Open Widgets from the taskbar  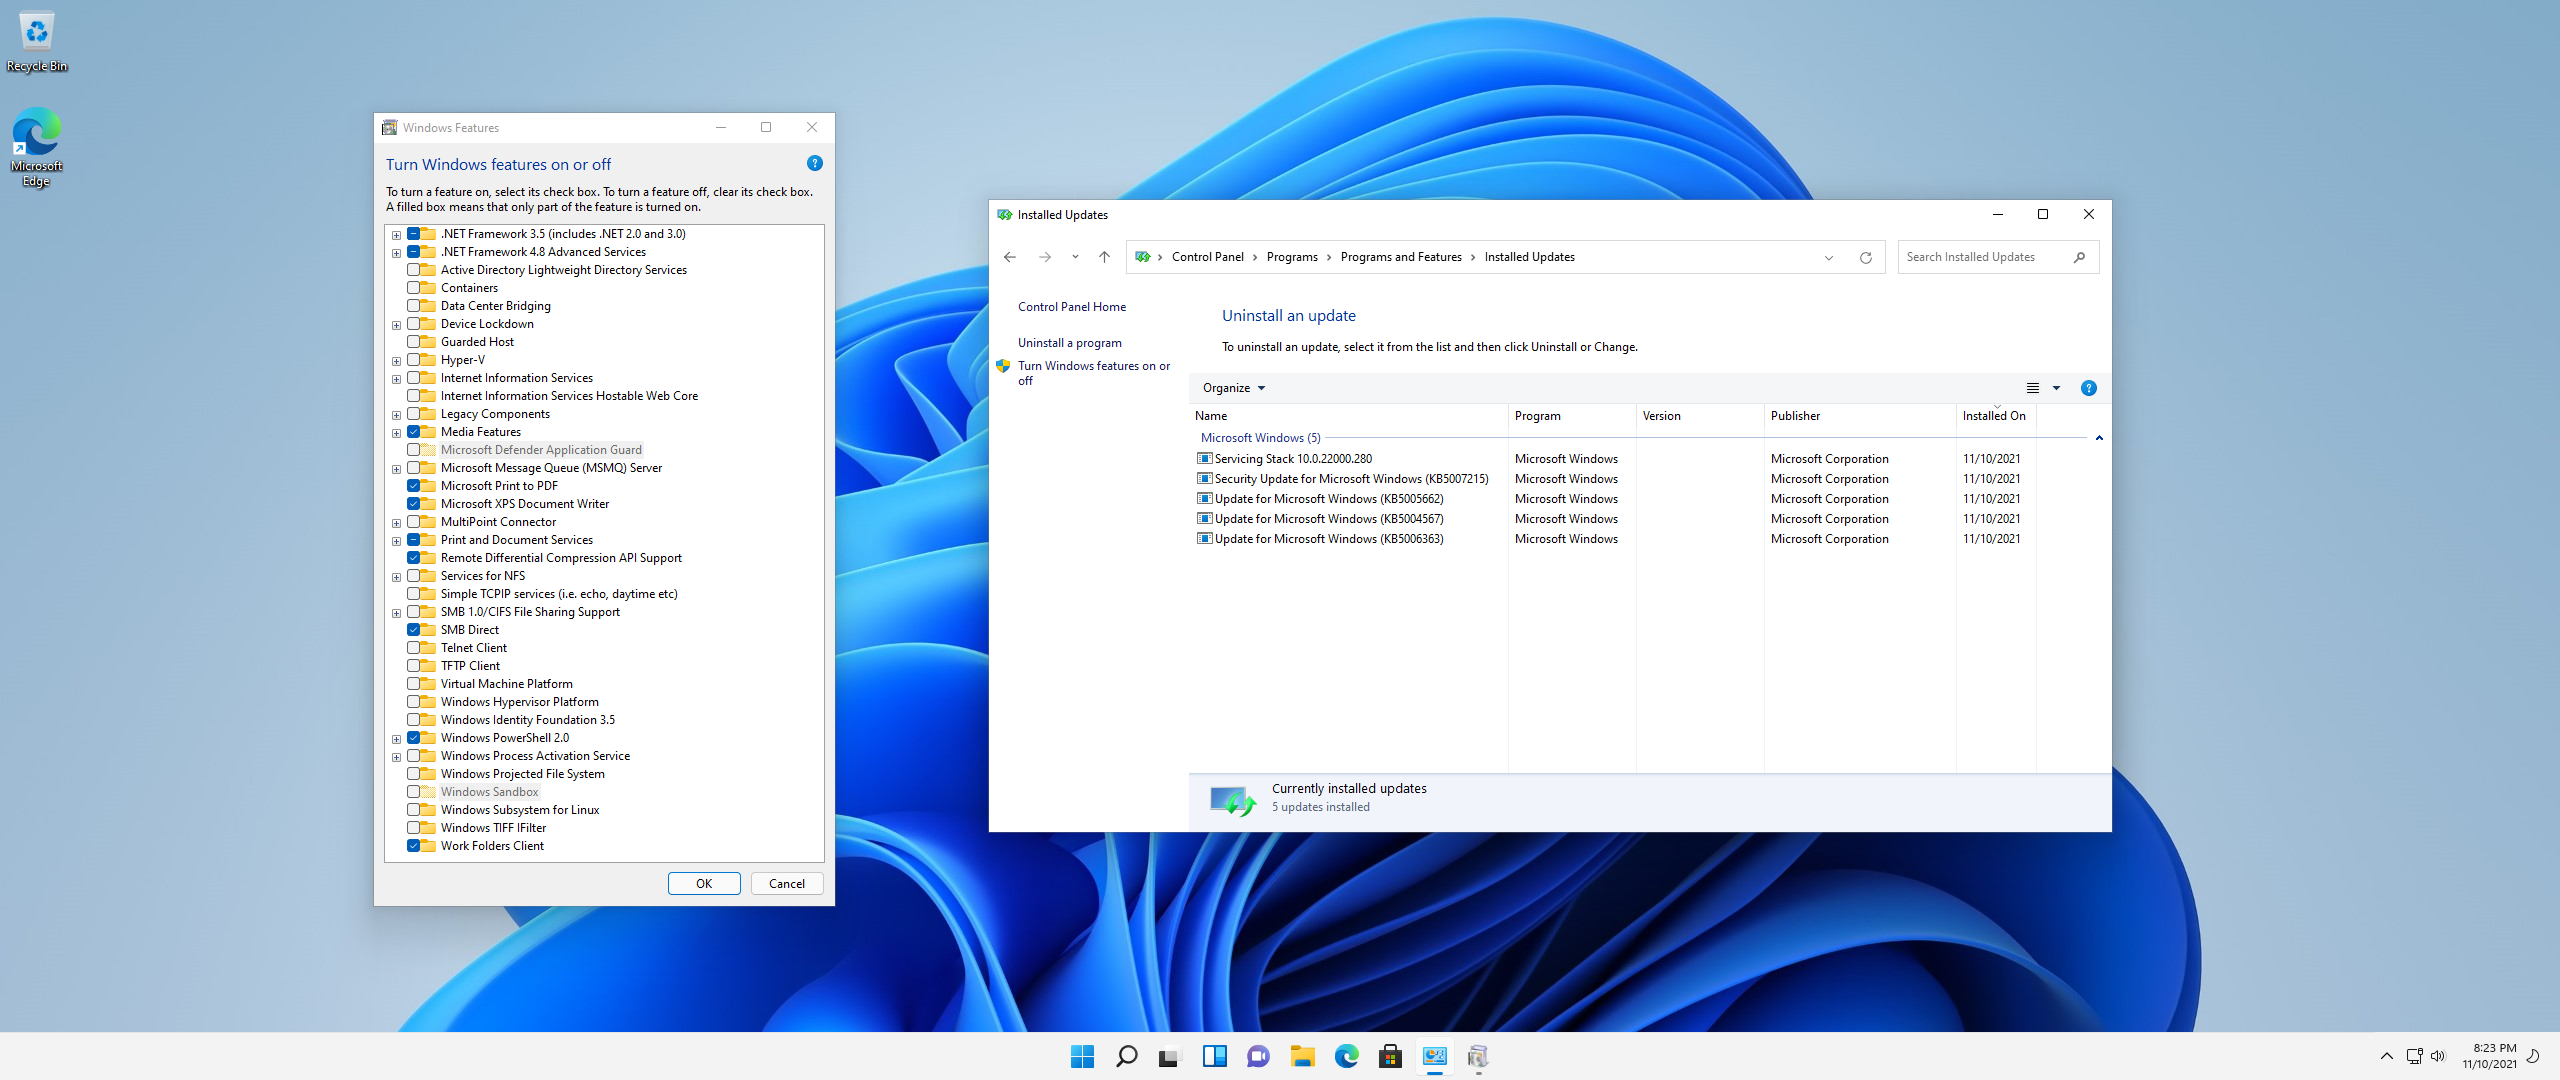coord(1214,1056)
